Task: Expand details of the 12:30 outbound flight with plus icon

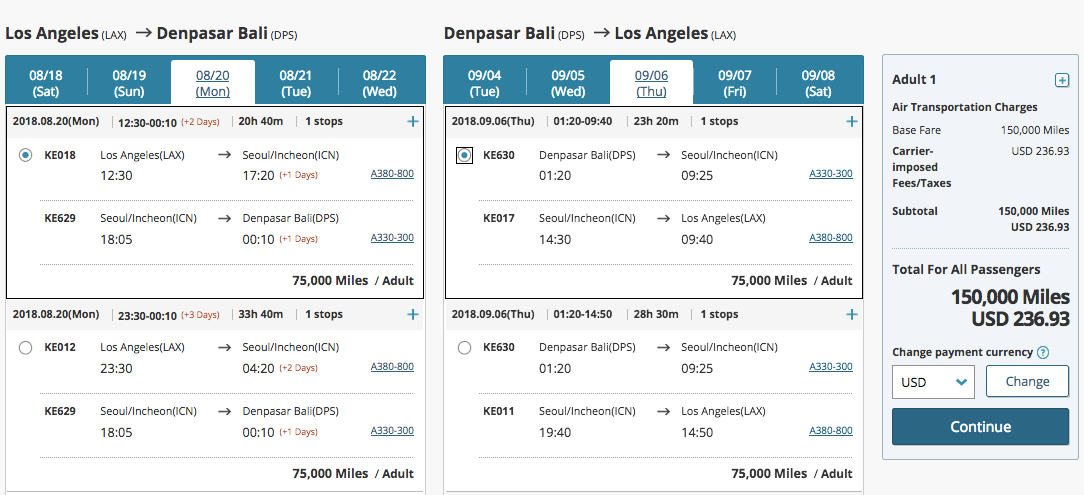Action: (413, 121)
